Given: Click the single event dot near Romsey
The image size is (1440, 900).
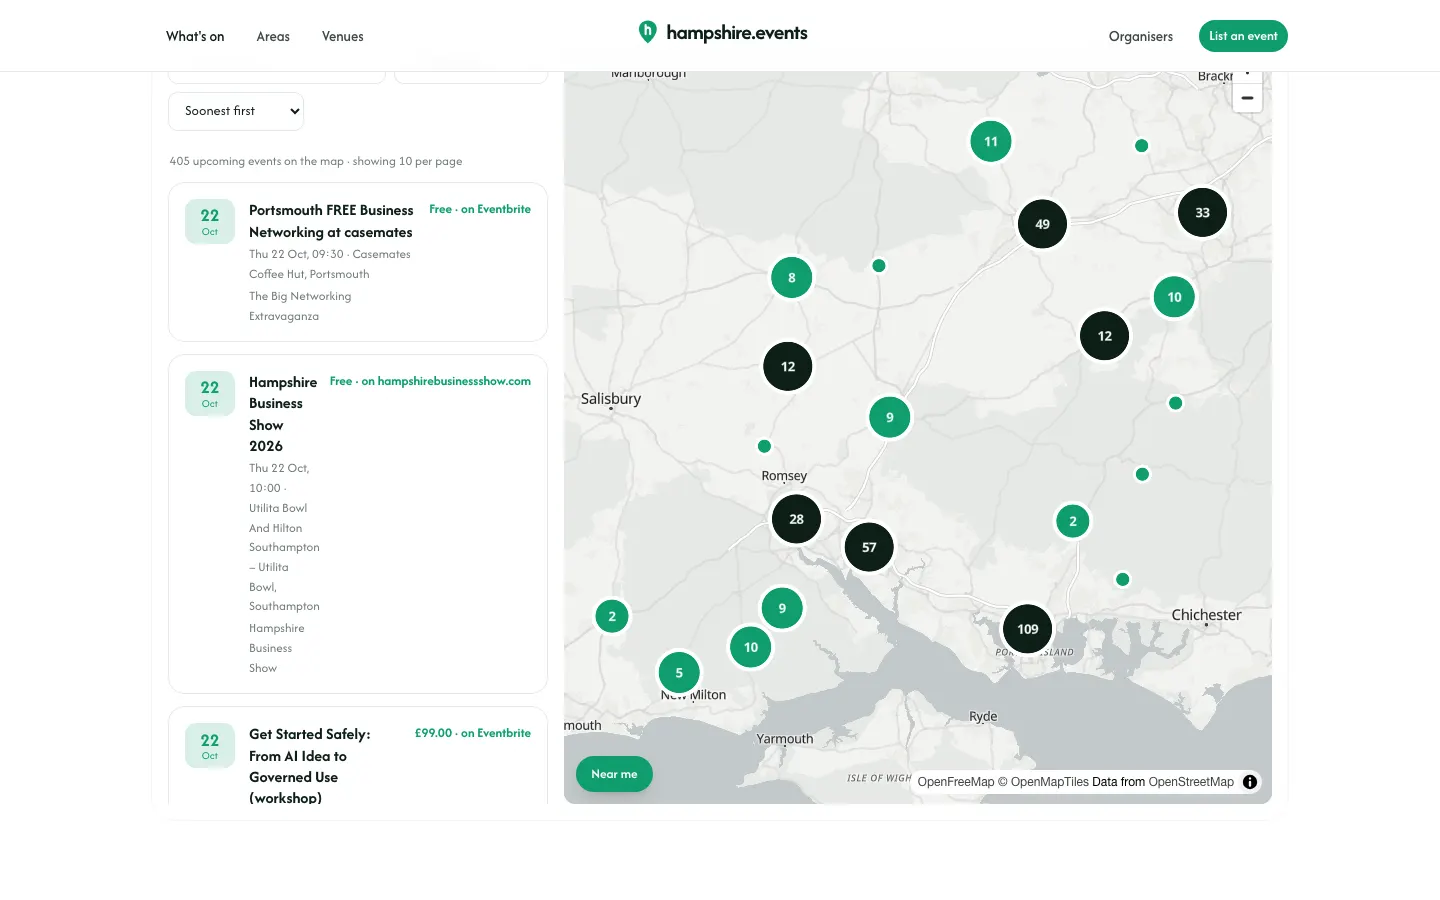Looking at the screenshot, I should 764,446.
